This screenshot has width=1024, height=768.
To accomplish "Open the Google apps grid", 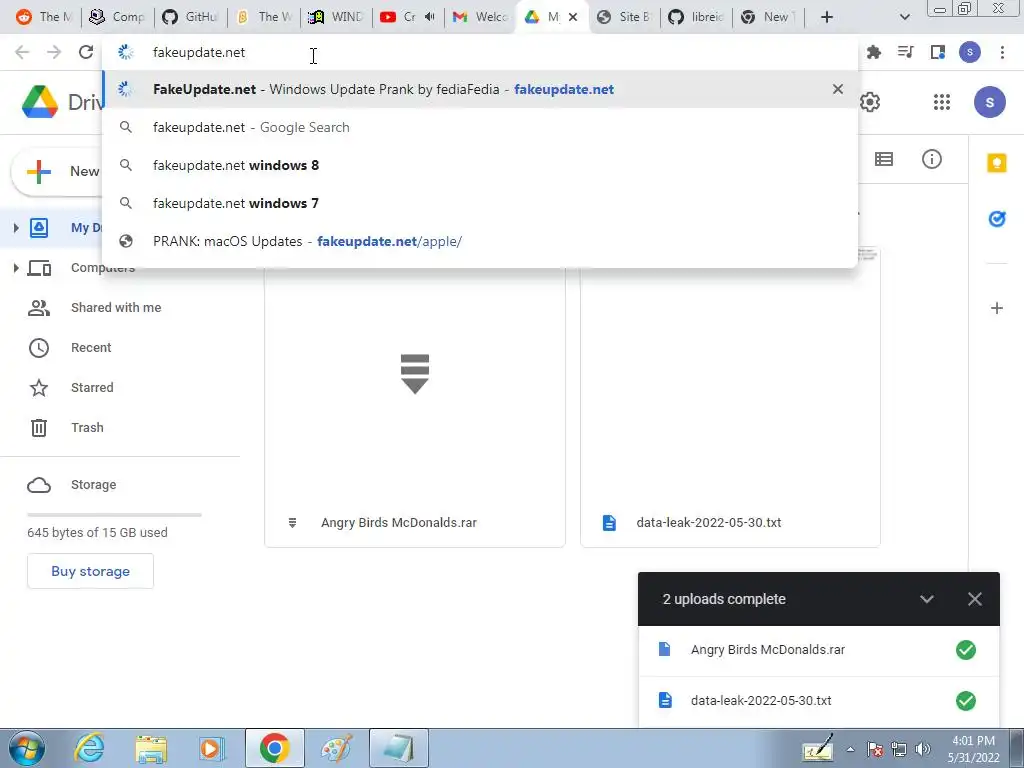I will (x=942, y=102).
